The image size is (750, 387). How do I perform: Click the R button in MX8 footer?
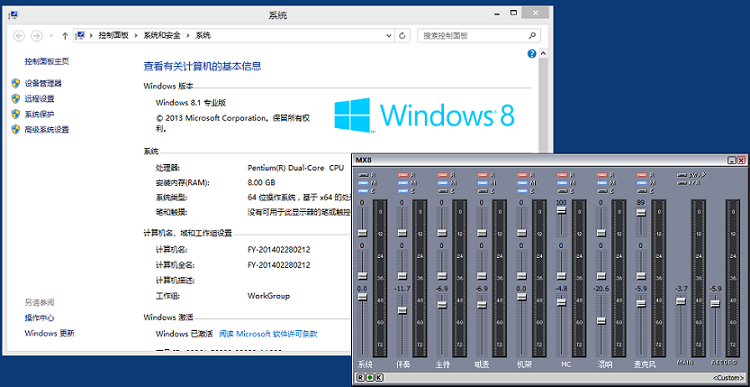pos(360,377)
